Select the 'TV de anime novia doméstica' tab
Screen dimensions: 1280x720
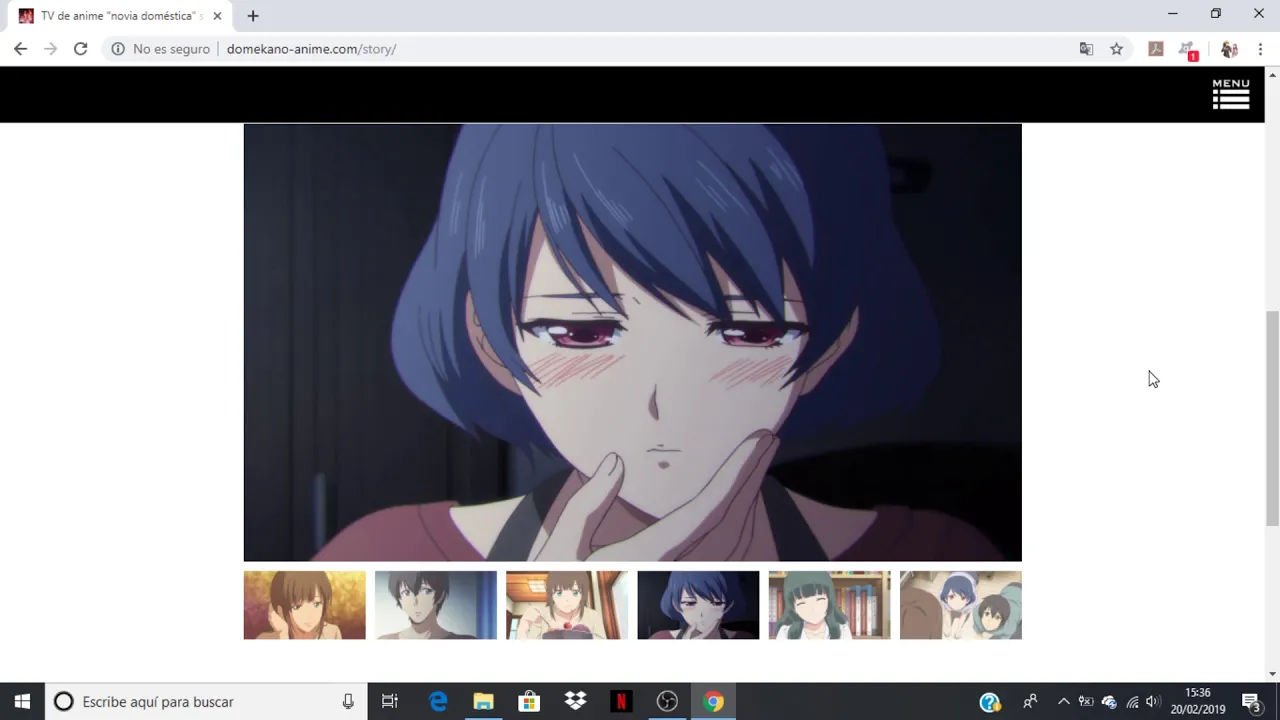pyautogui.click(x=120, y=16)
